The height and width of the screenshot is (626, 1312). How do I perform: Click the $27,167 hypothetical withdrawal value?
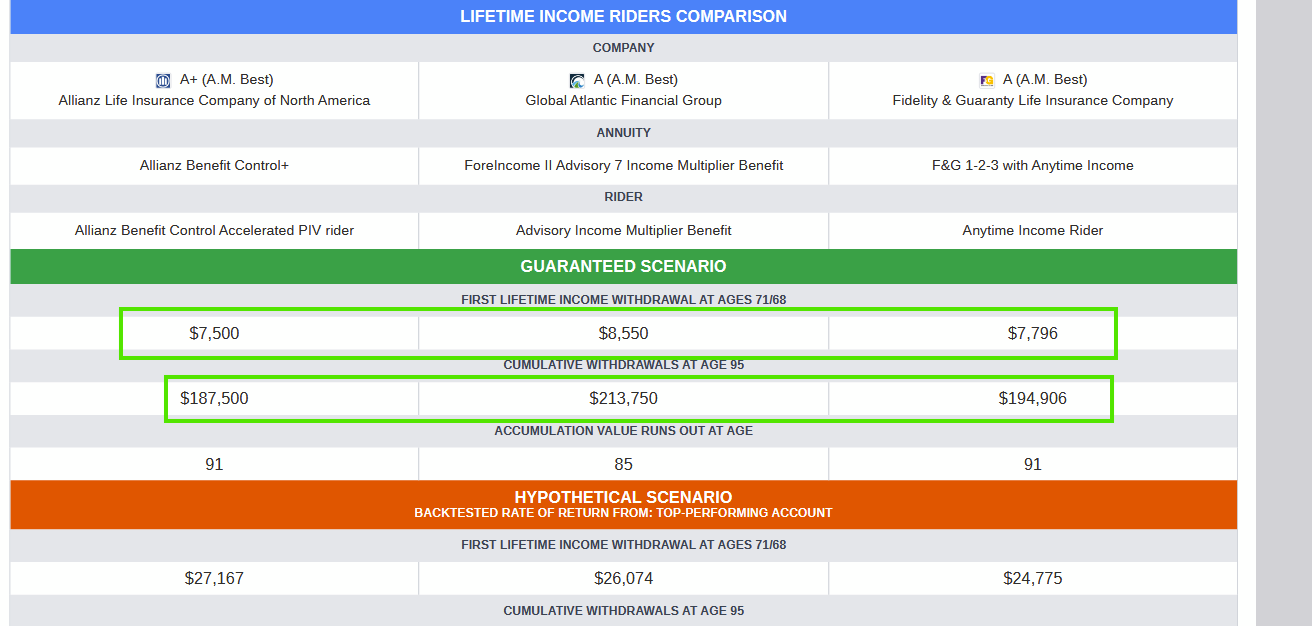pos(214,578)
